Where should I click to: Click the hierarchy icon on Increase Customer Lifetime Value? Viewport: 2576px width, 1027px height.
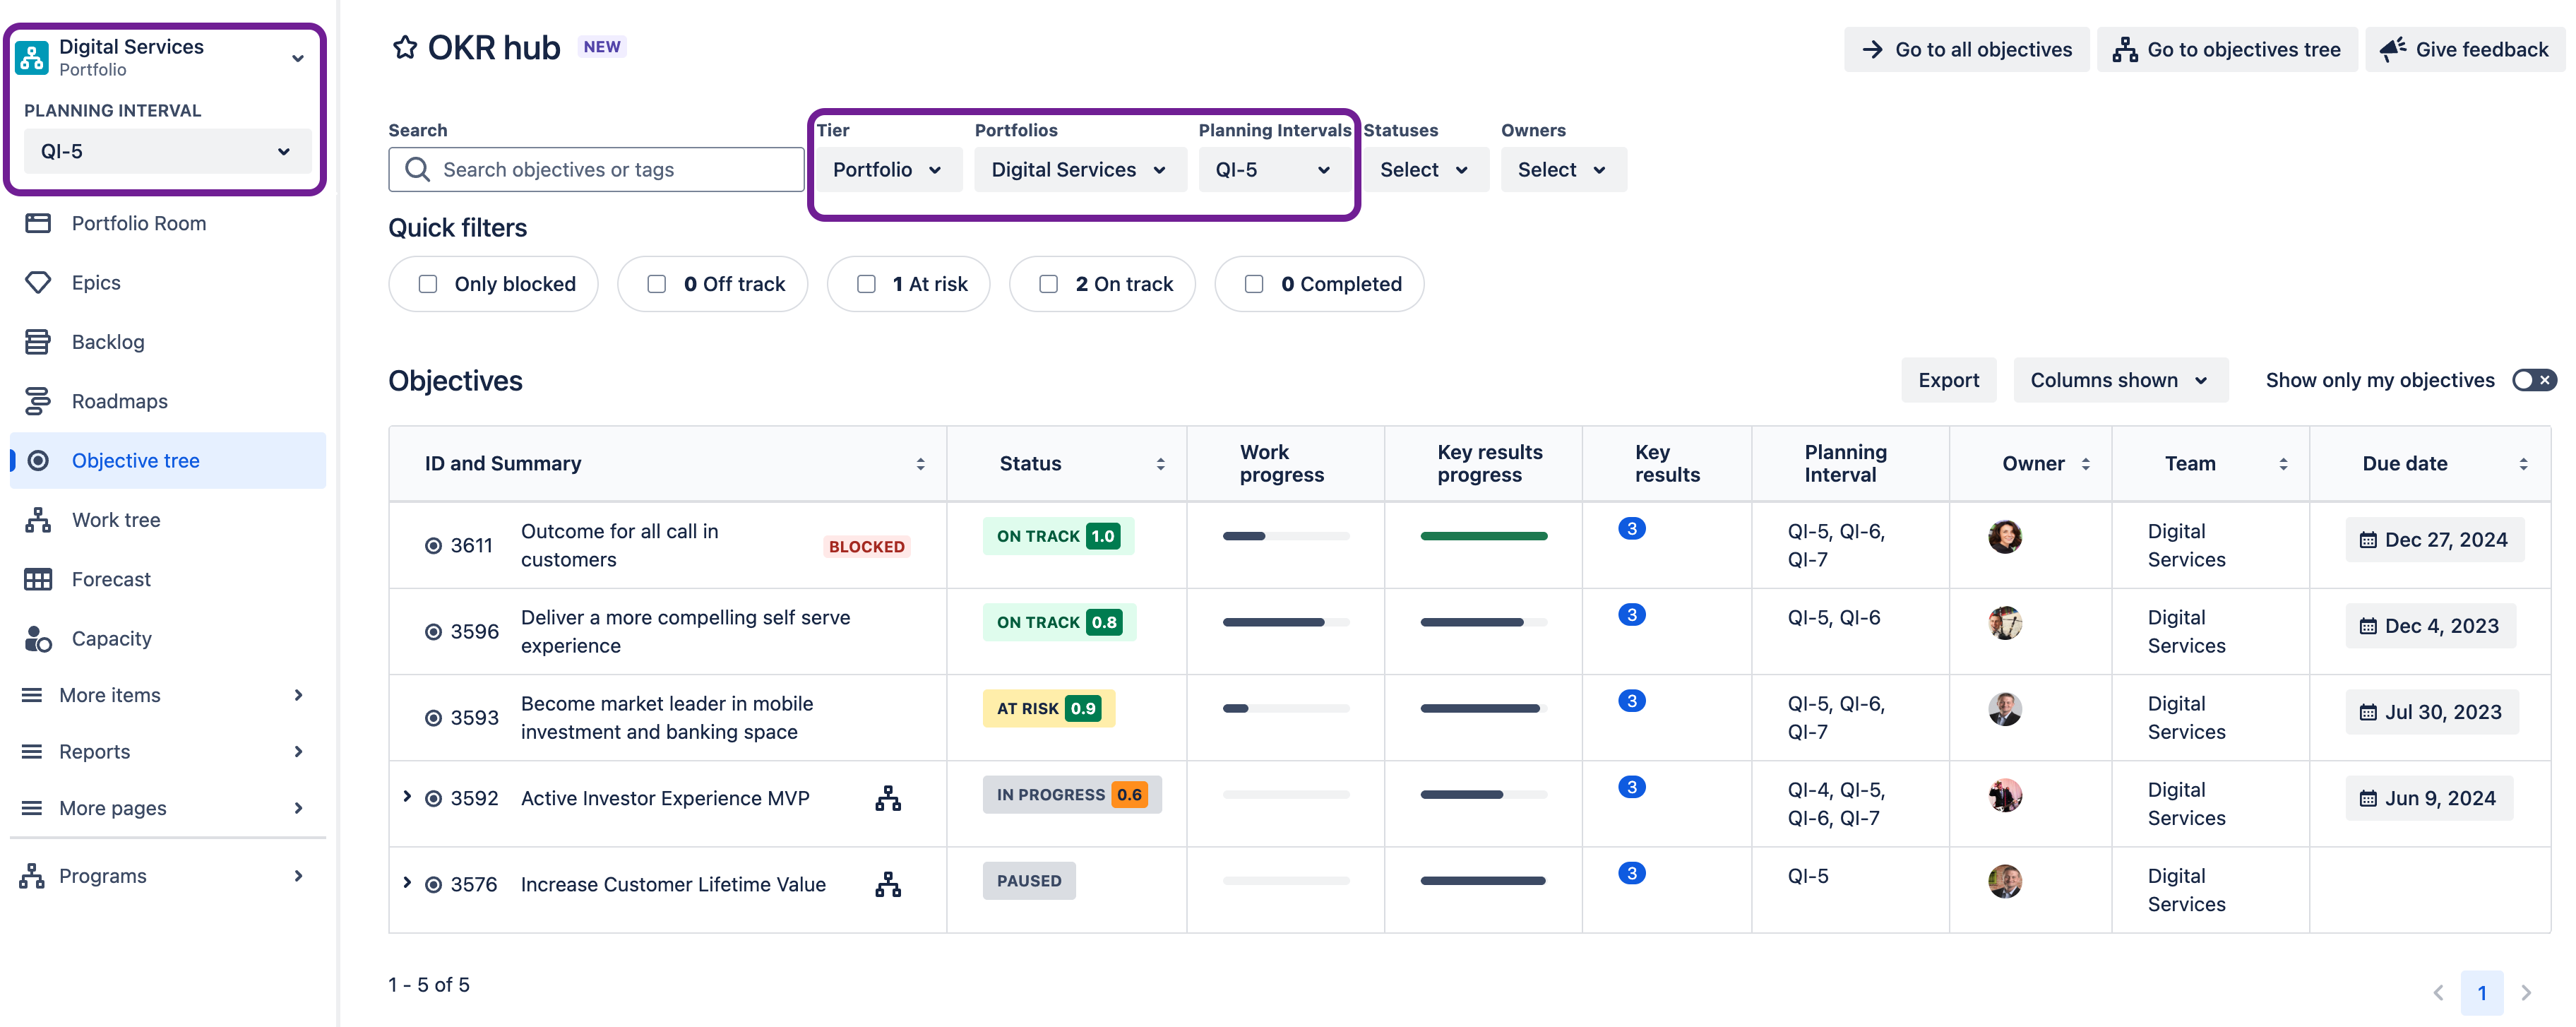click(888, 884)
